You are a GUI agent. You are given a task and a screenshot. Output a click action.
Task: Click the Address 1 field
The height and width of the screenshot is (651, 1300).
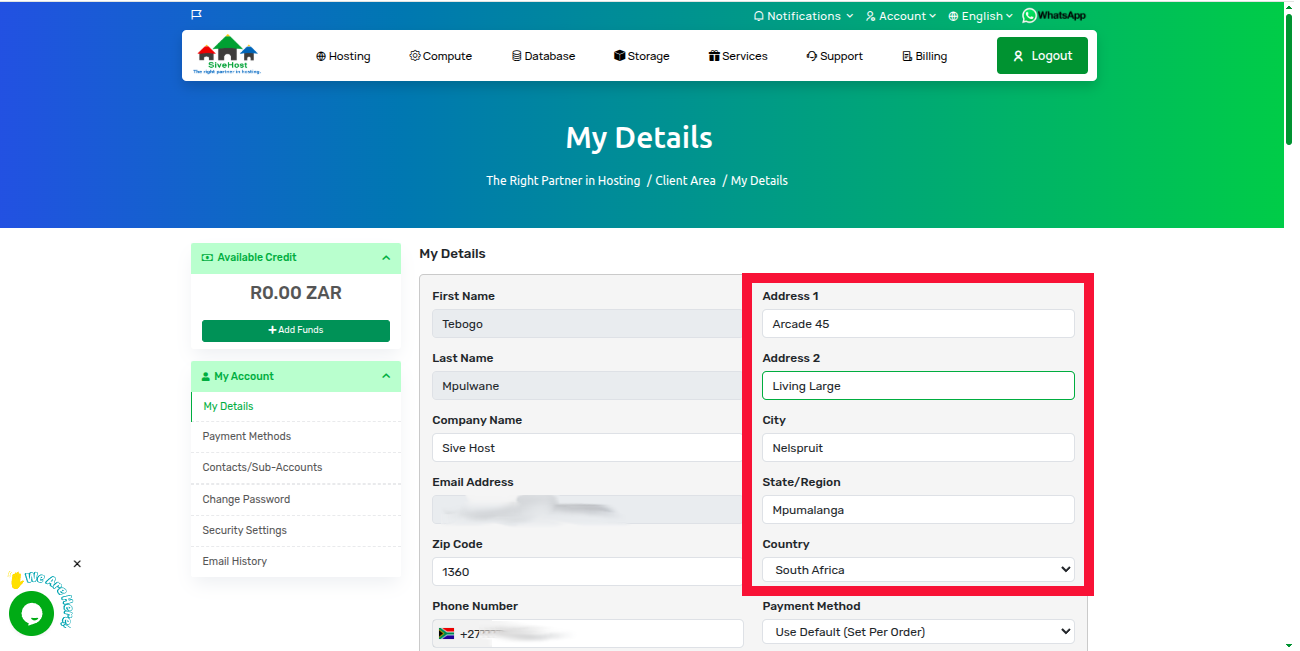(x=918, y=324)
